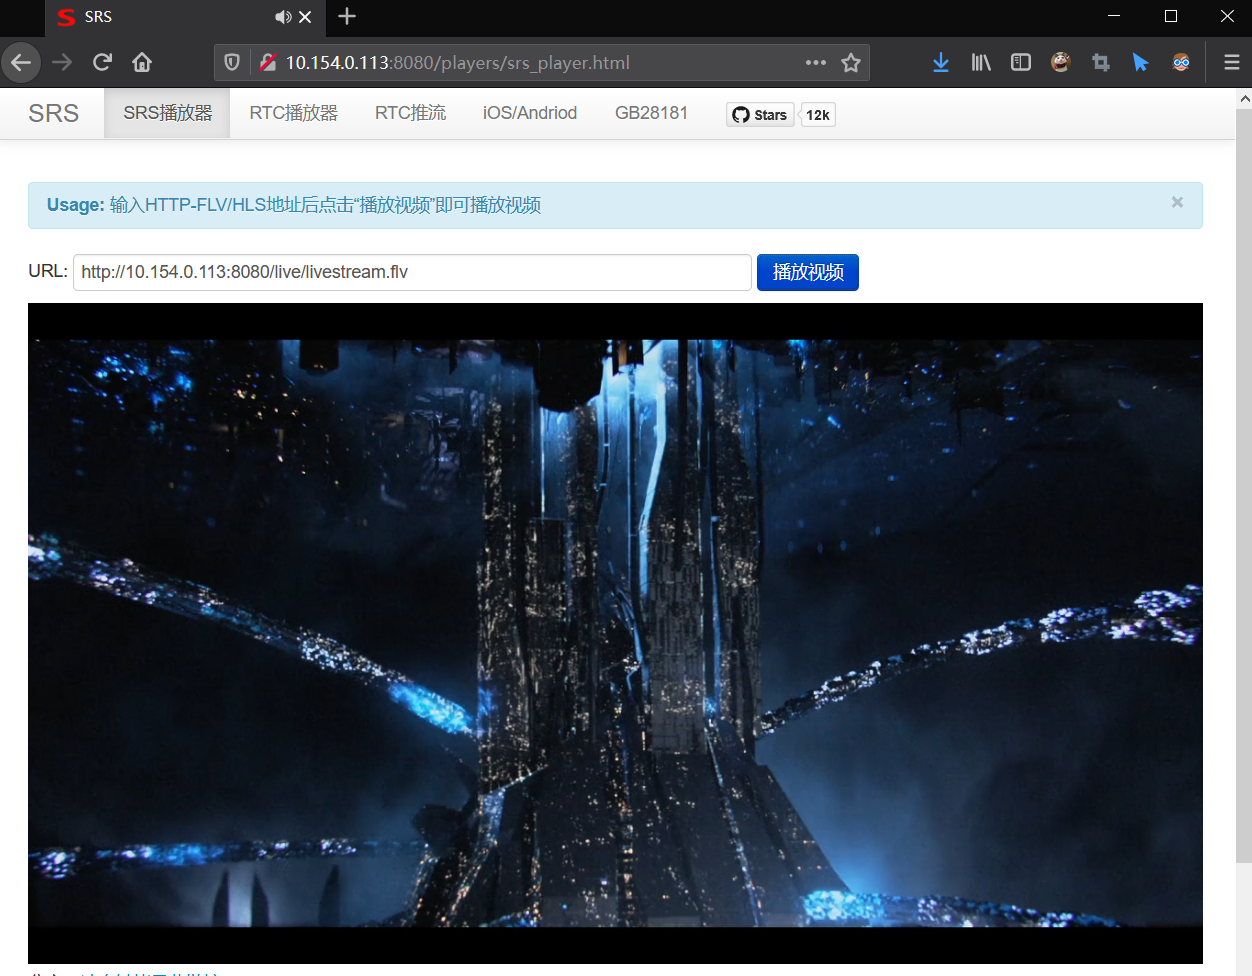Click the monkey face extension icon
1252x976 pixels.
(x=1061, y=62)
